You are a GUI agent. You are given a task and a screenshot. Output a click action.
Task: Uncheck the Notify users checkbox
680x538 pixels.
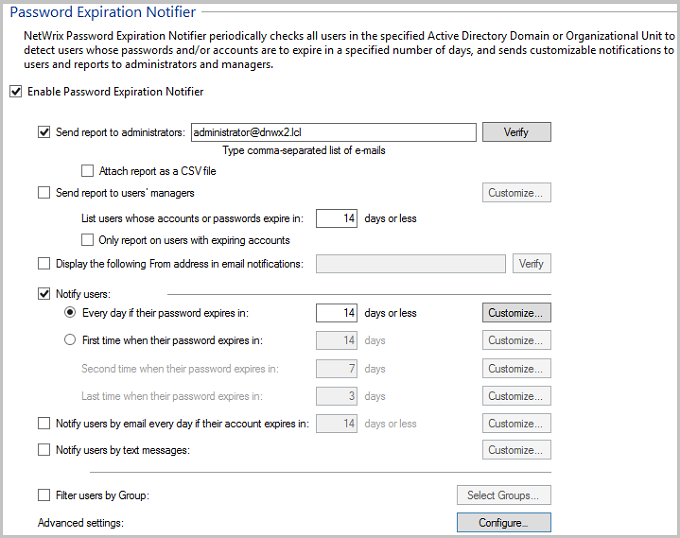[44, 294]
